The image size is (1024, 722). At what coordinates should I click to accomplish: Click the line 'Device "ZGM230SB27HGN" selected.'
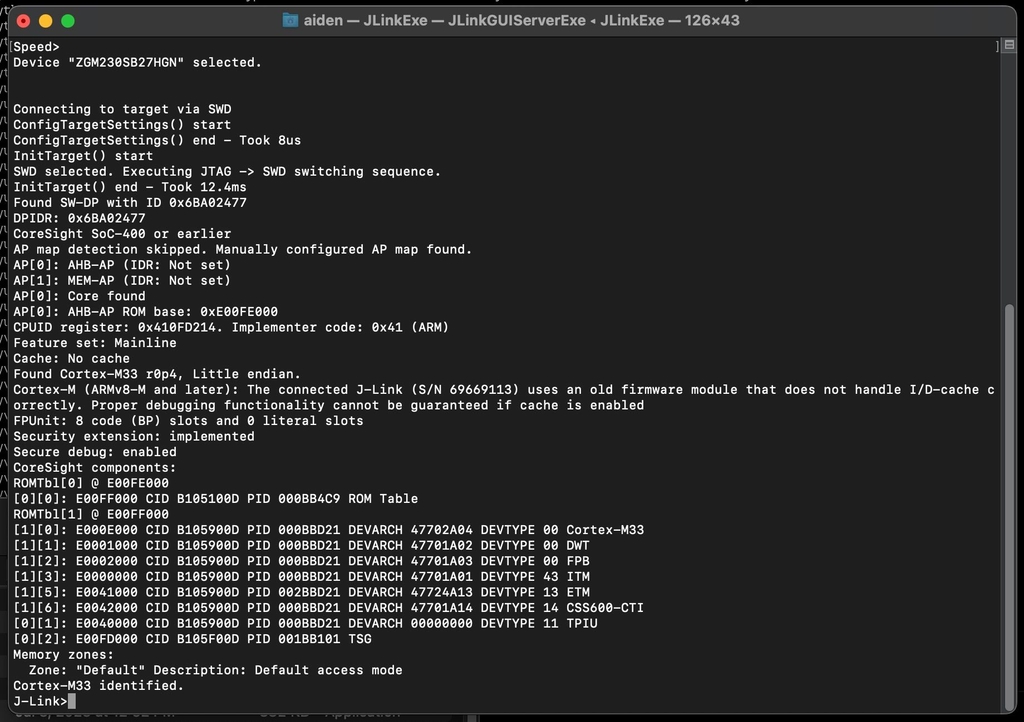coord(137,62)
